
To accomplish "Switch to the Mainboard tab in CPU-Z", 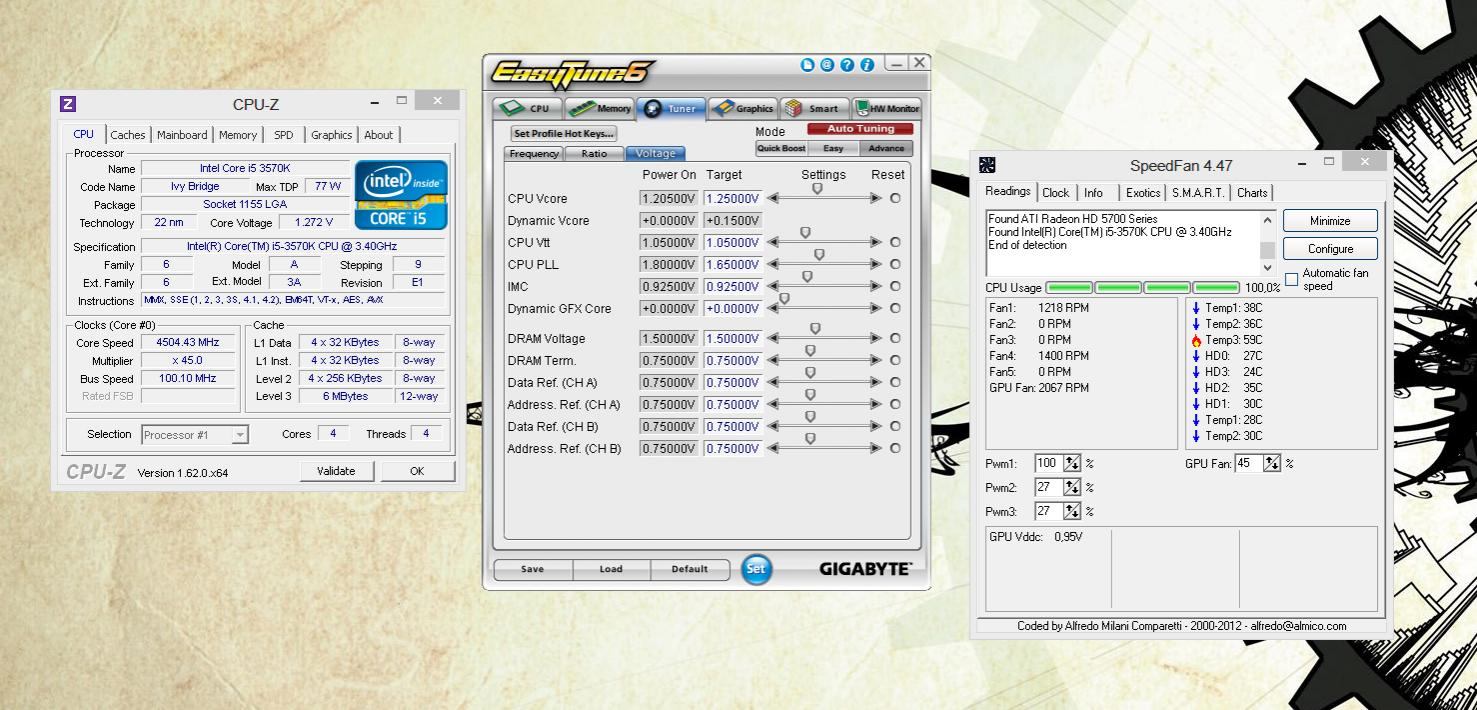I will pos(182,135).
